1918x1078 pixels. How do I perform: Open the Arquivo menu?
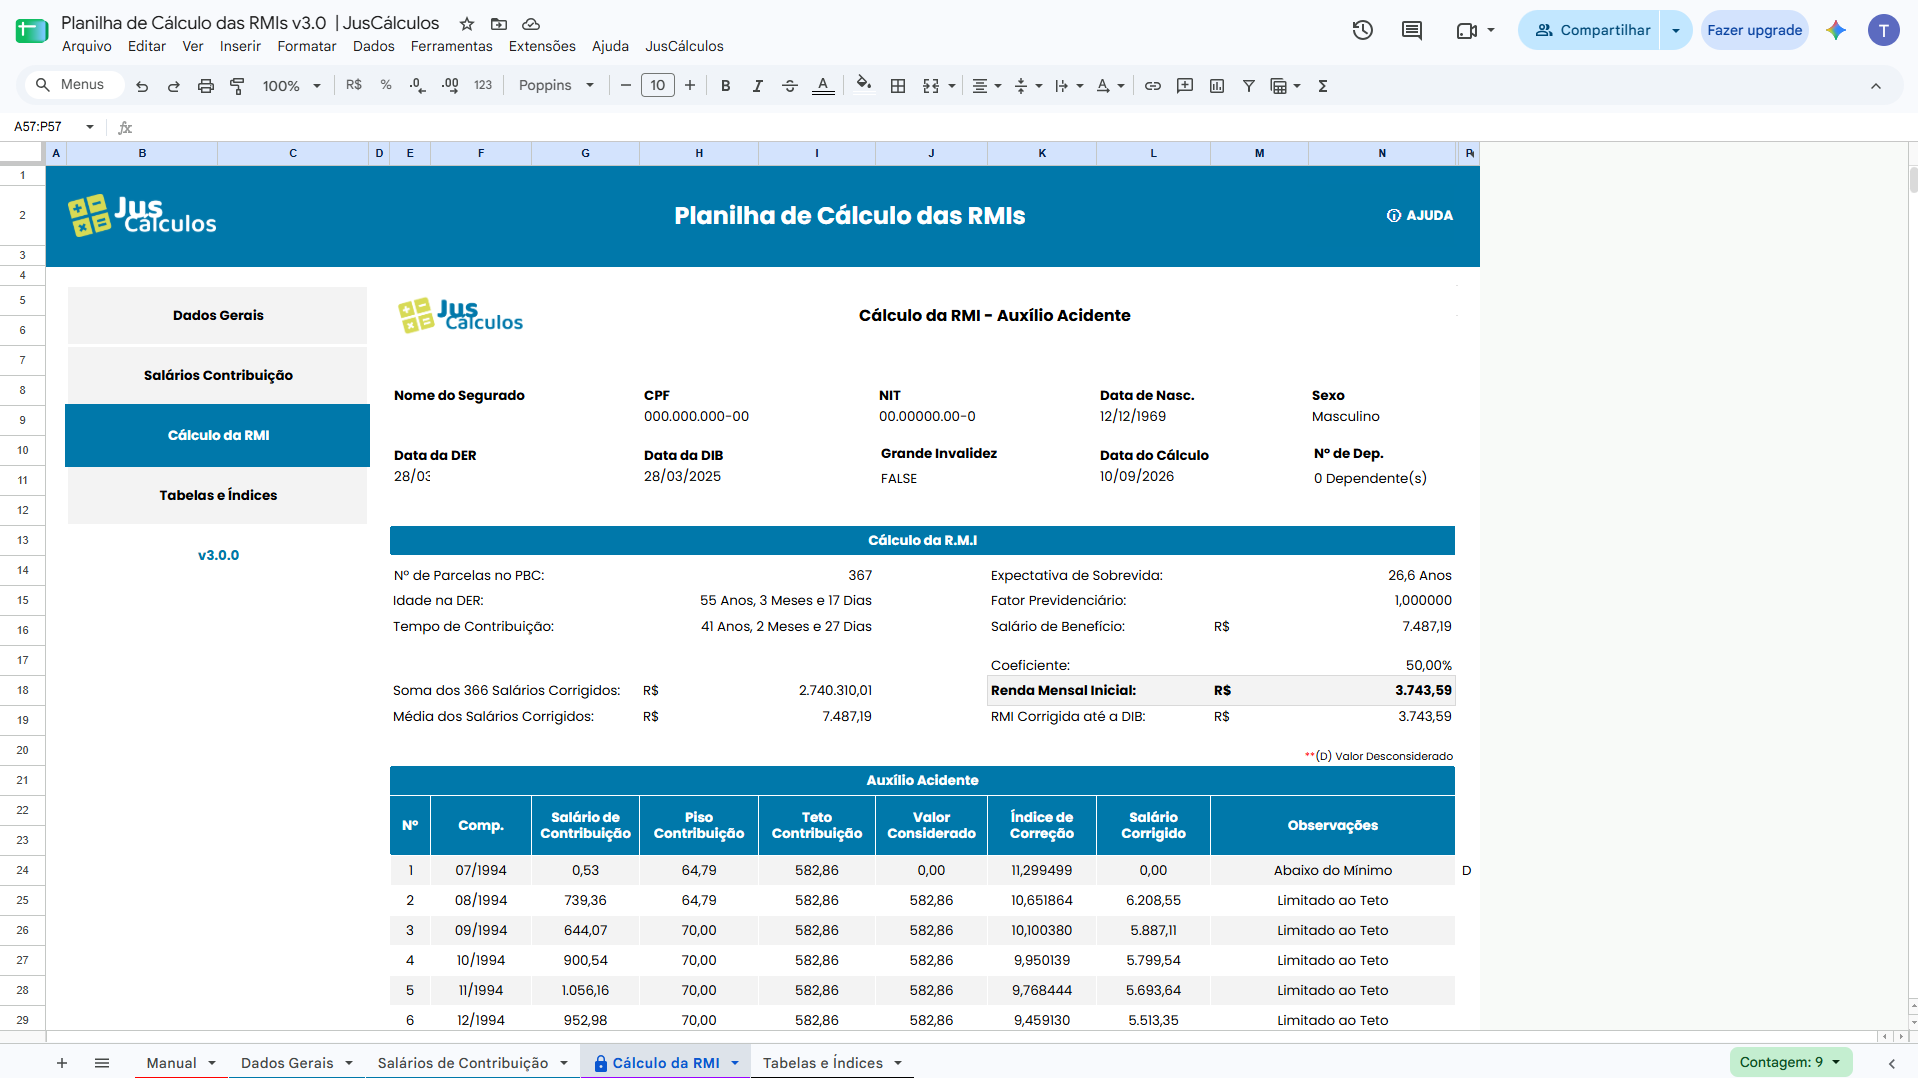click(87, 46)
